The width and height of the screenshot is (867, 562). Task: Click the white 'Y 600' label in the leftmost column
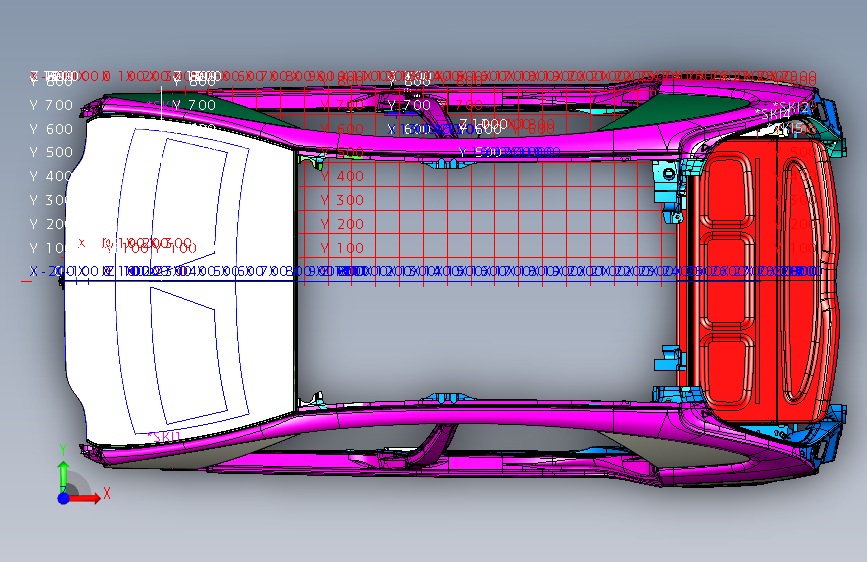click(x=51, y=129)
